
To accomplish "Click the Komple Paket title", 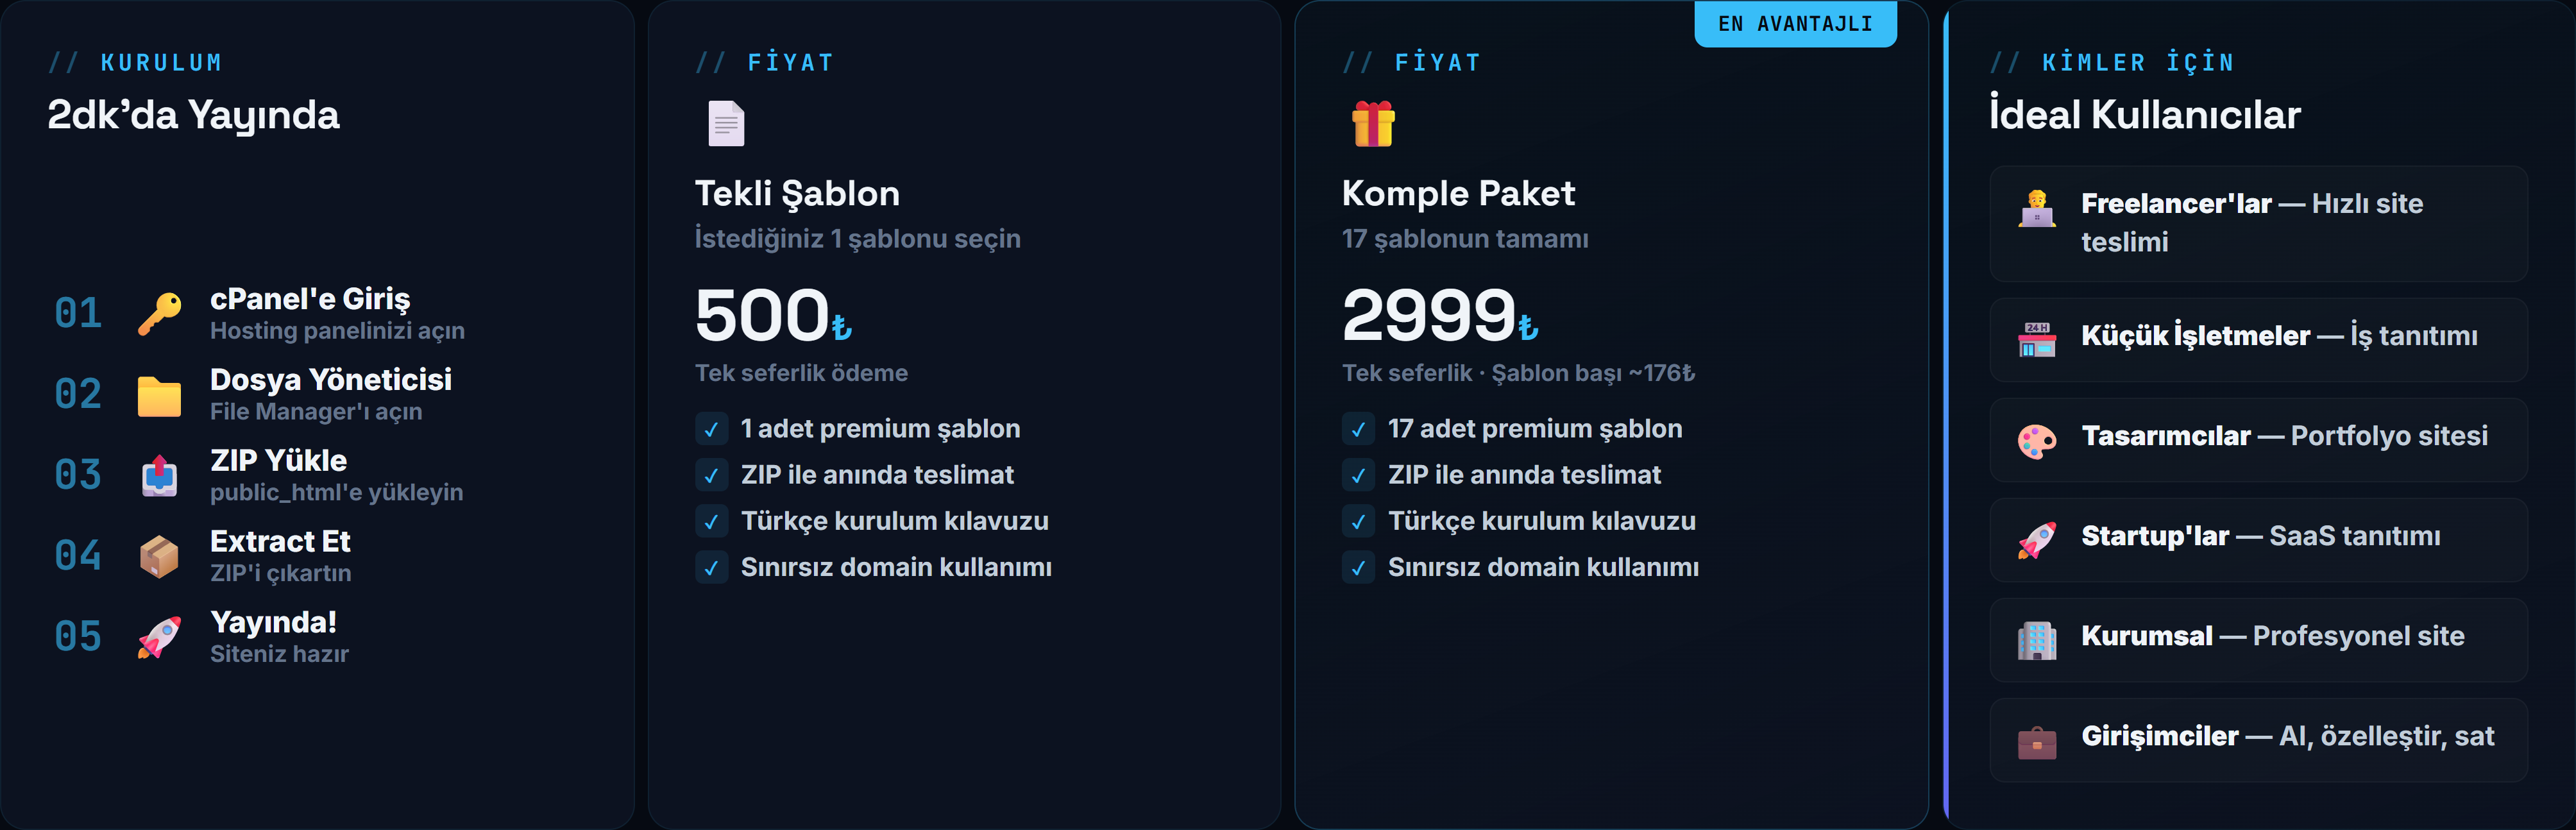I will click(x=1457, y=193).
